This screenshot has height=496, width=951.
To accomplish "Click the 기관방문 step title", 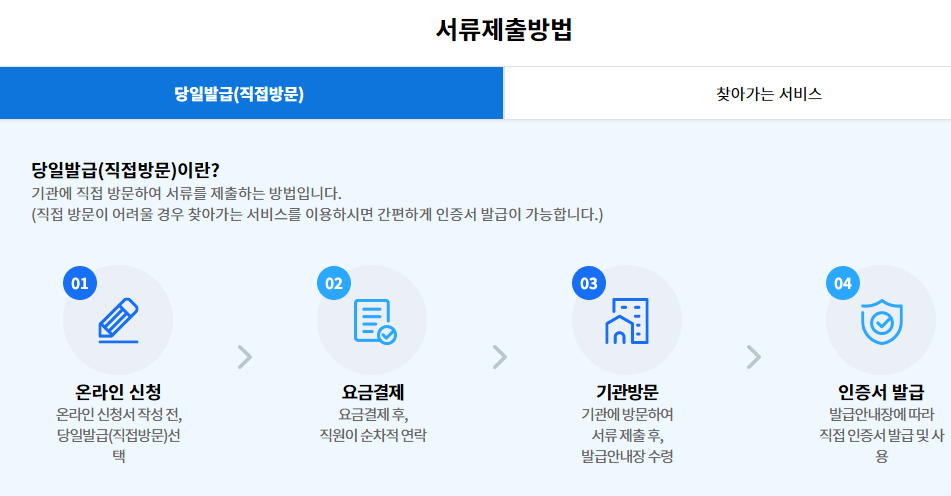I will (x=627, y=392).
